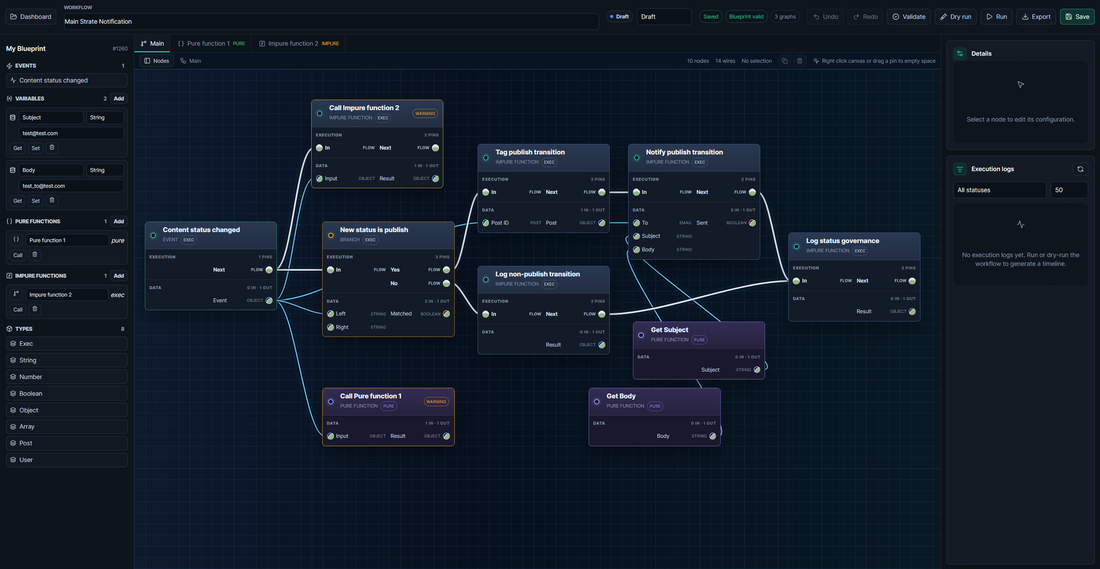Click the Next flow pin on Content status changed

(269, 269)
